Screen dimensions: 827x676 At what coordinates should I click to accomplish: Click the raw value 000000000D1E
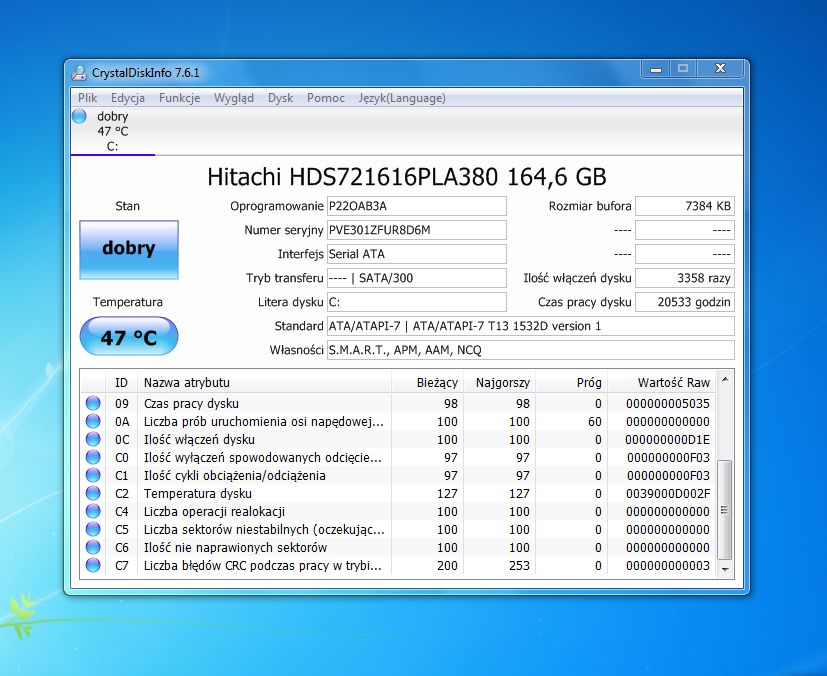[668, 439]
